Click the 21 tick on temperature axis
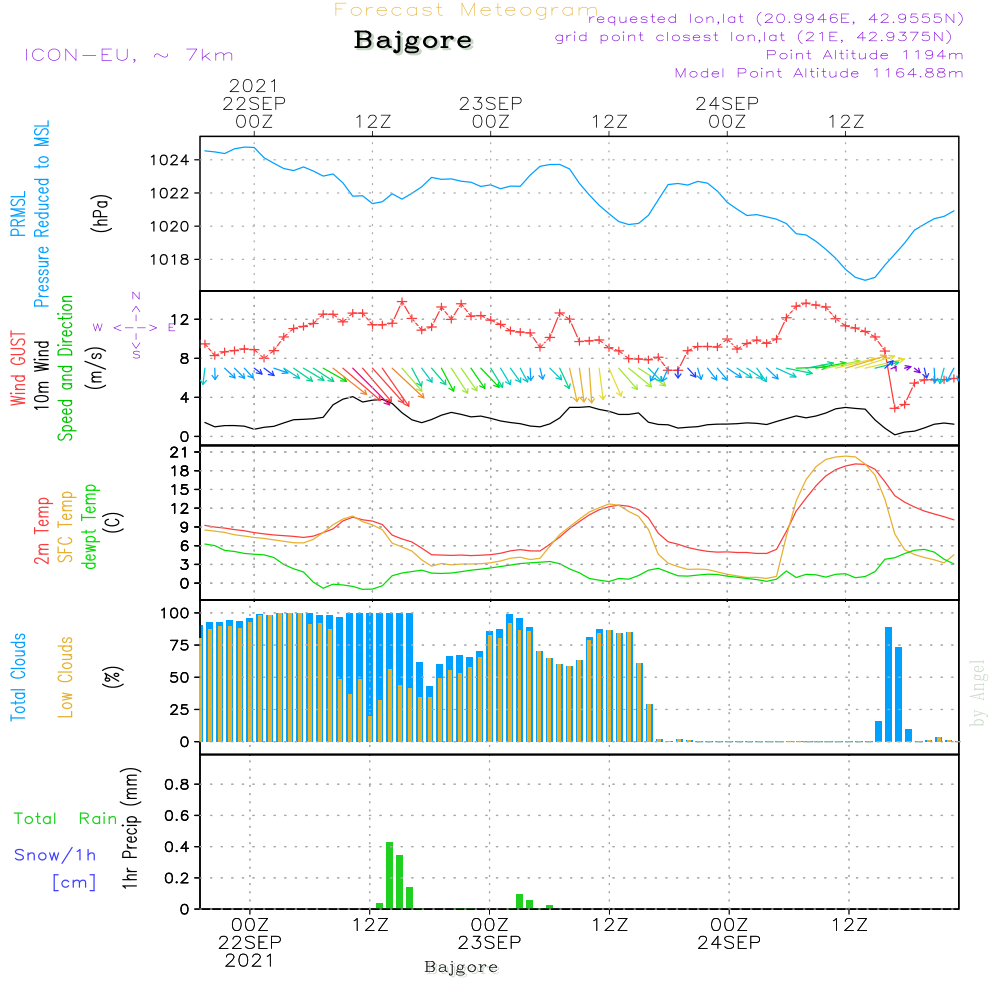Viewport: 1000px width, 1000px height. point(180,452)
